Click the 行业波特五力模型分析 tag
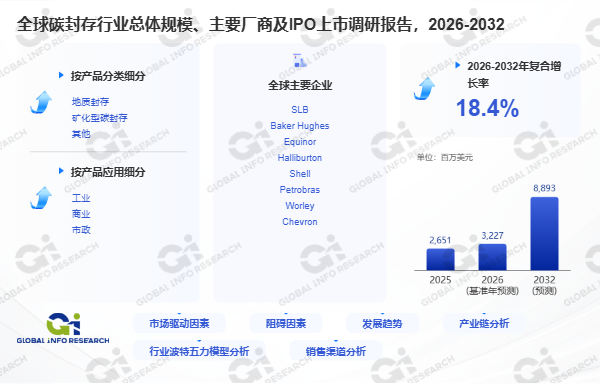 coord(199,351)
